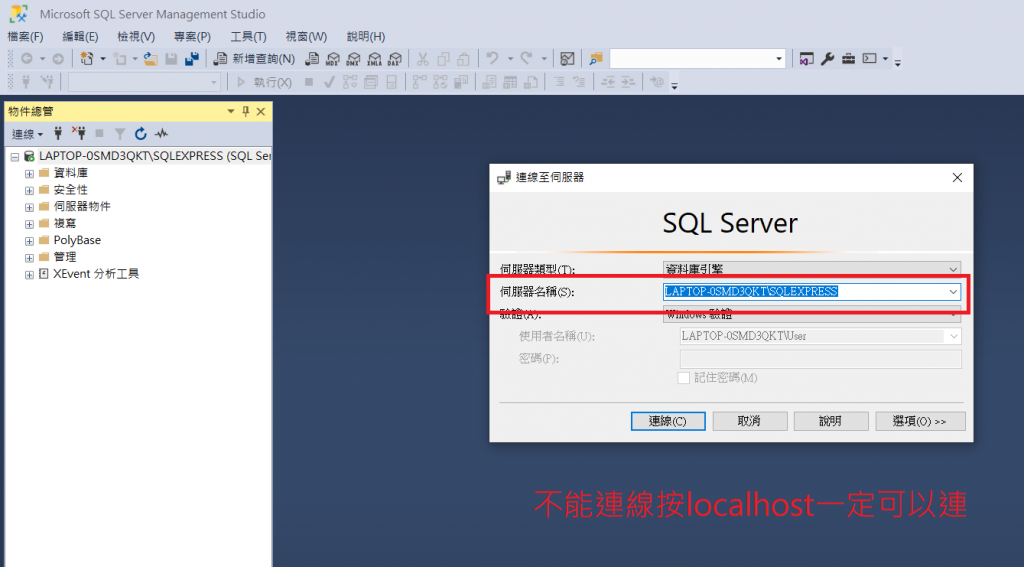Click the 說明 help button in dialog
The height and width of the screenshot is (567, 1024).
tap(831, 421)
